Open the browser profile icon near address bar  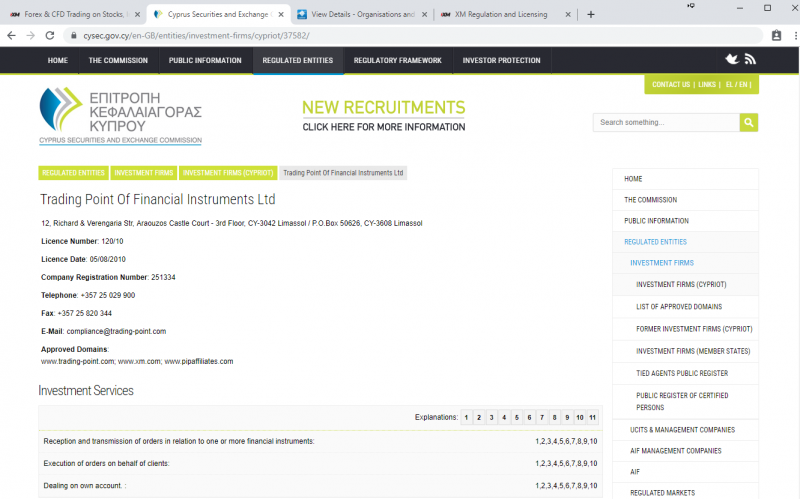[776, 35]
